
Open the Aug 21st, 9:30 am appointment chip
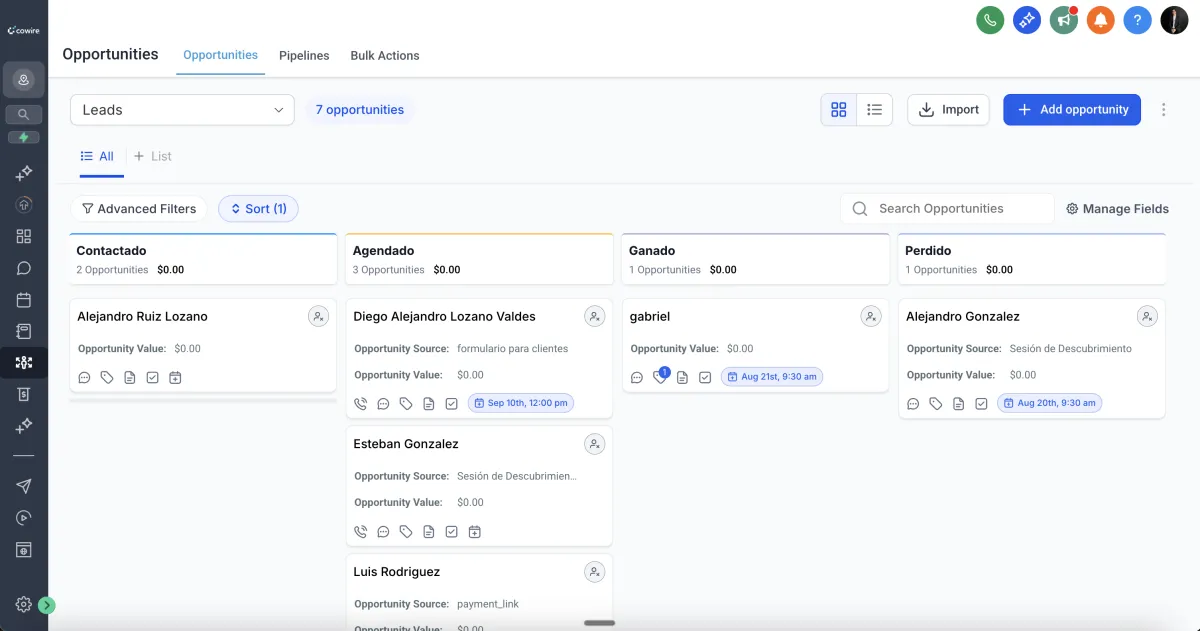click(x=772, y=377)
